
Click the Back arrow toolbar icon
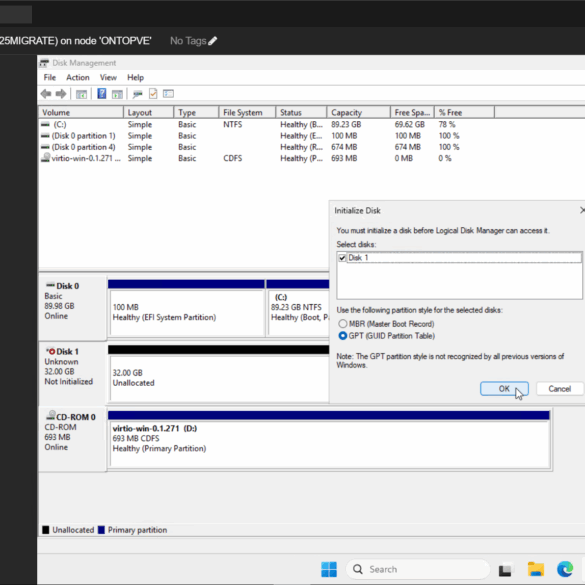point(46,94)
